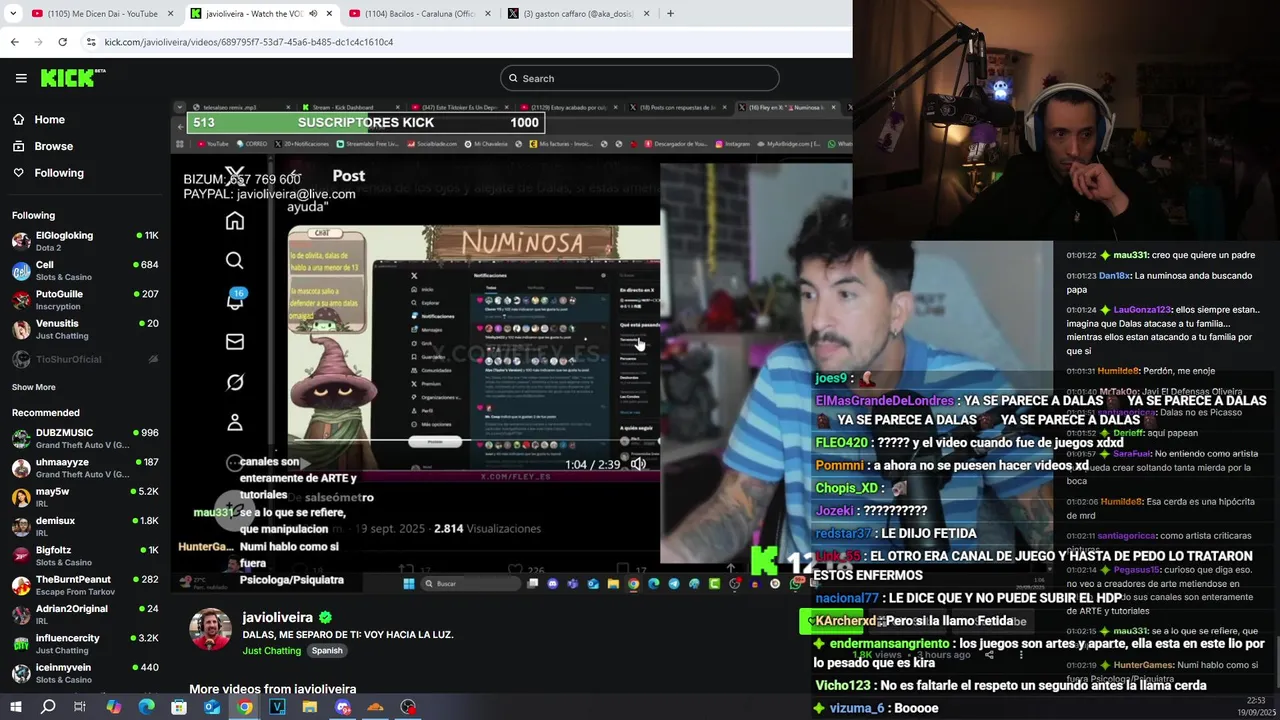Open Outlook from the taskbar
The height and width of the screenshot is (720, 1280).
coord(212,707)
